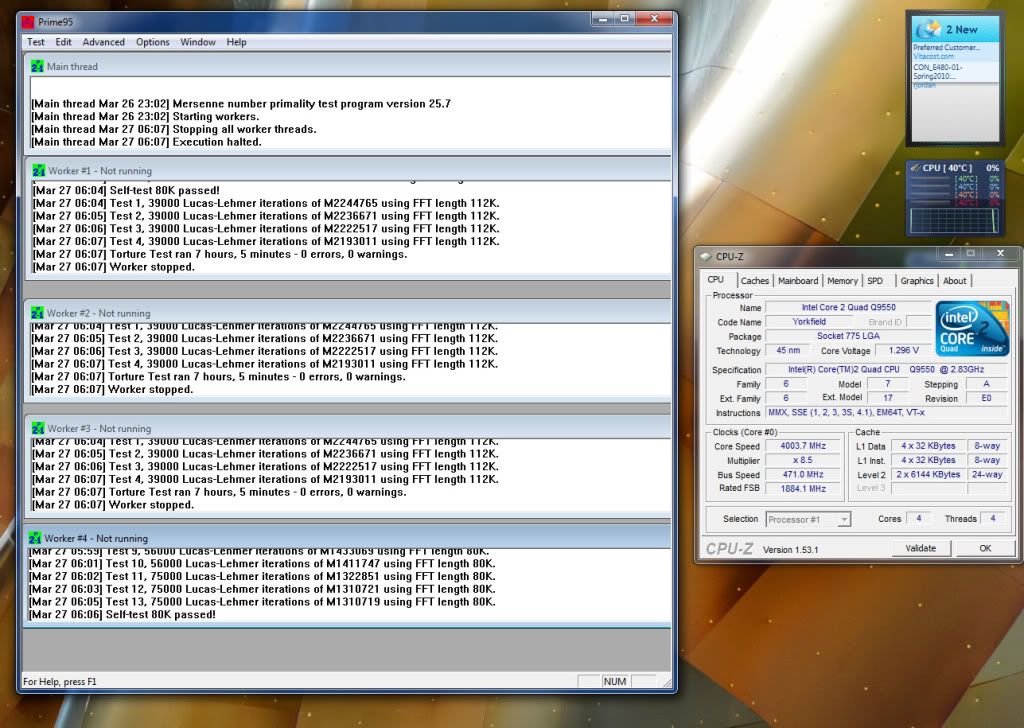Click the Validate button in CPU-Z
1024x728 pixels.
pyautogui.click(x=921, y=548)
